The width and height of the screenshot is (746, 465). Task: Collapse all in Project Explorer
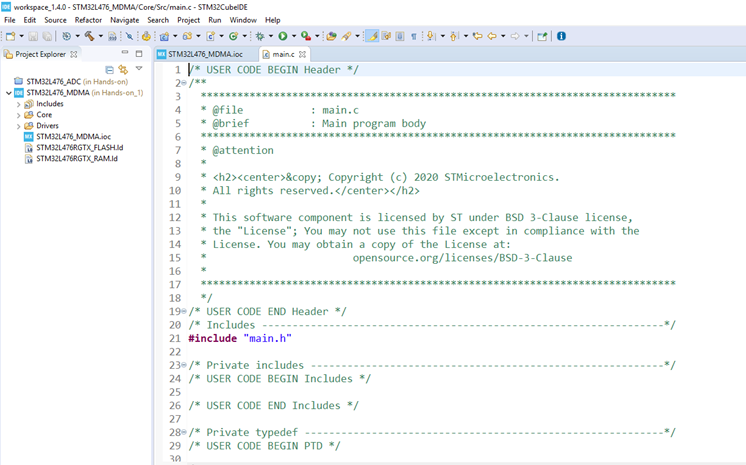(x=109, y=69)
